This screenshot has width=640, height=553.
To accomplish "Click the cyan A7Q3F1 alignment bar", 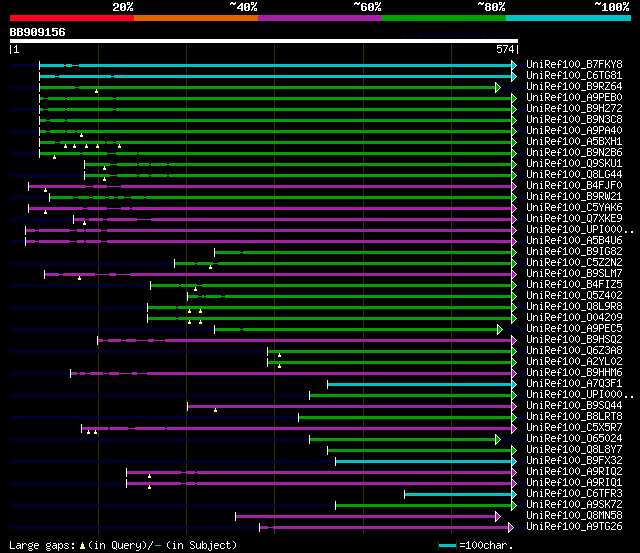I will click(x=420, y=384).
